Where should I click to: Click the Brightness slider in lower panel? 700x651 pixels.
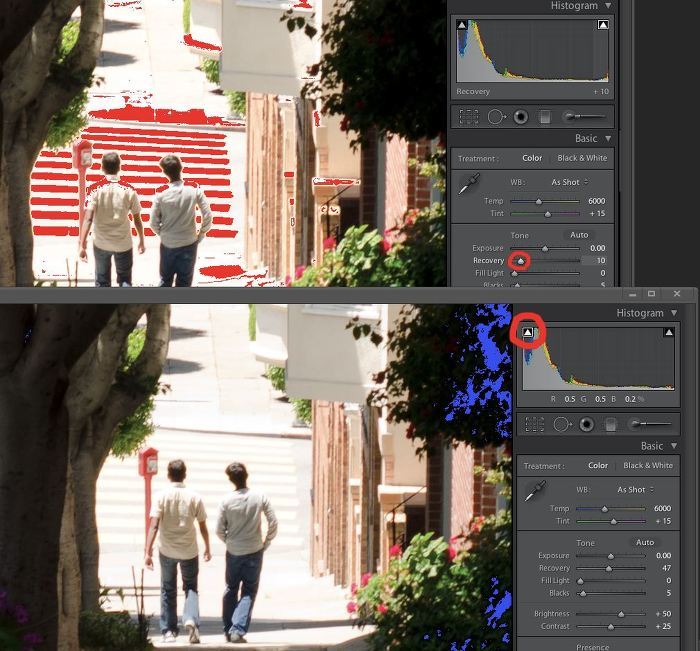[610, 614]
